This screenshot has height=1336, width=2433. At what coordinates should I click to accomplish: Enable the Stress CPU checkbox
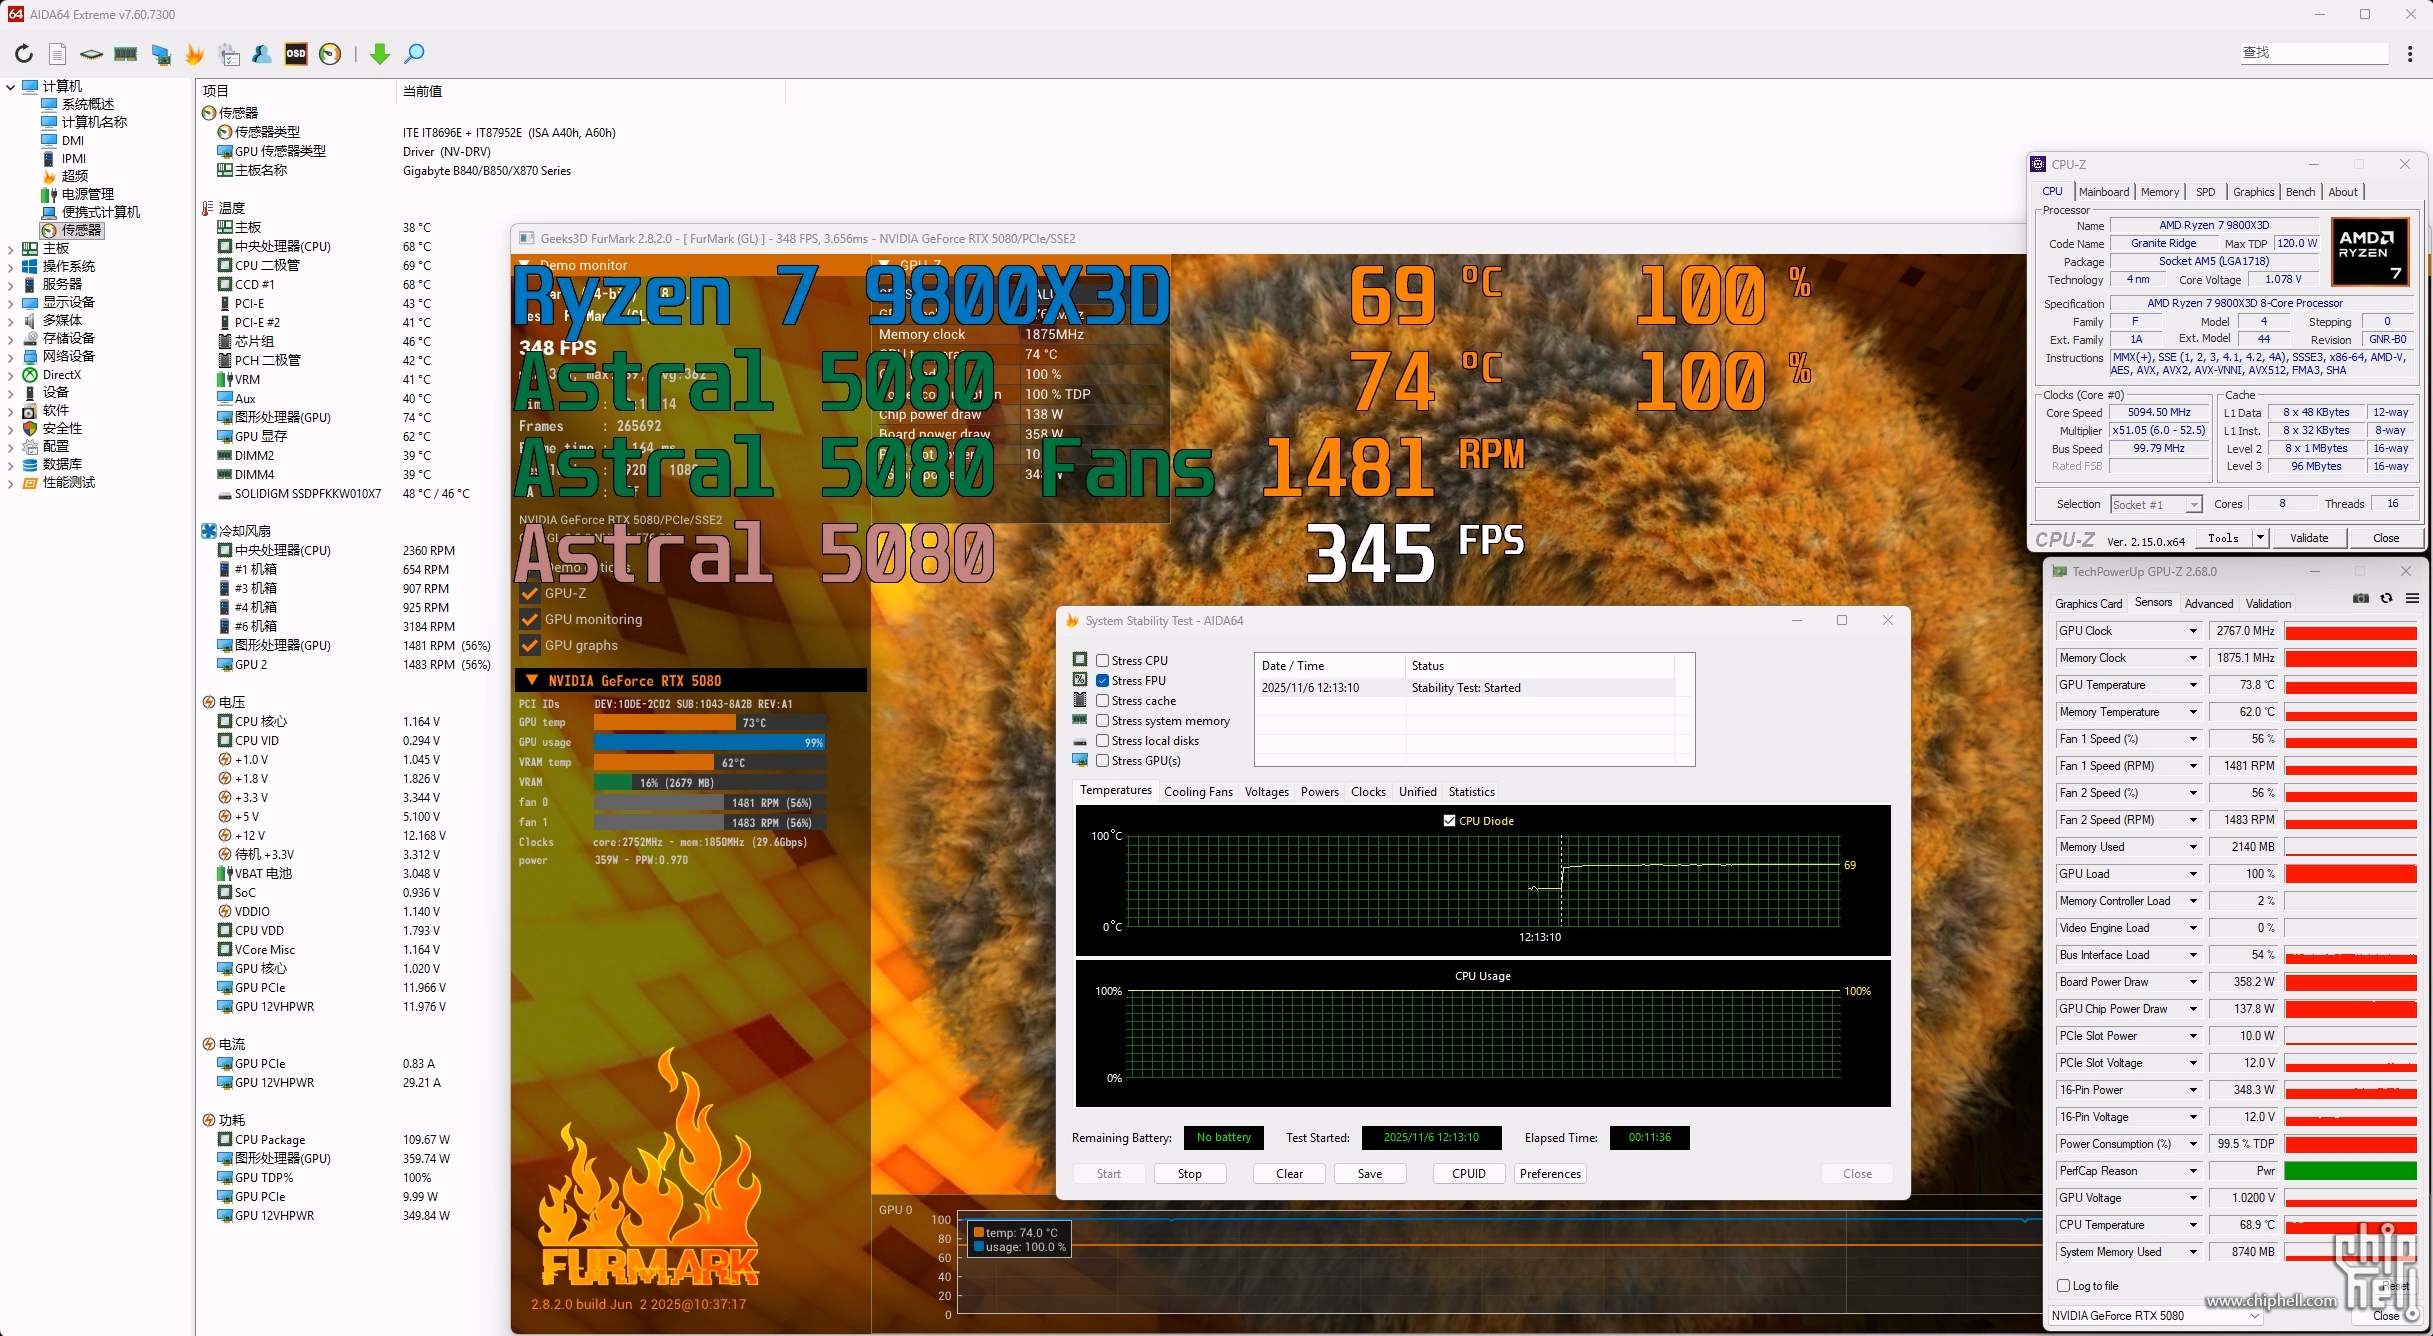pyautogui.click(x=1102, y=661)
